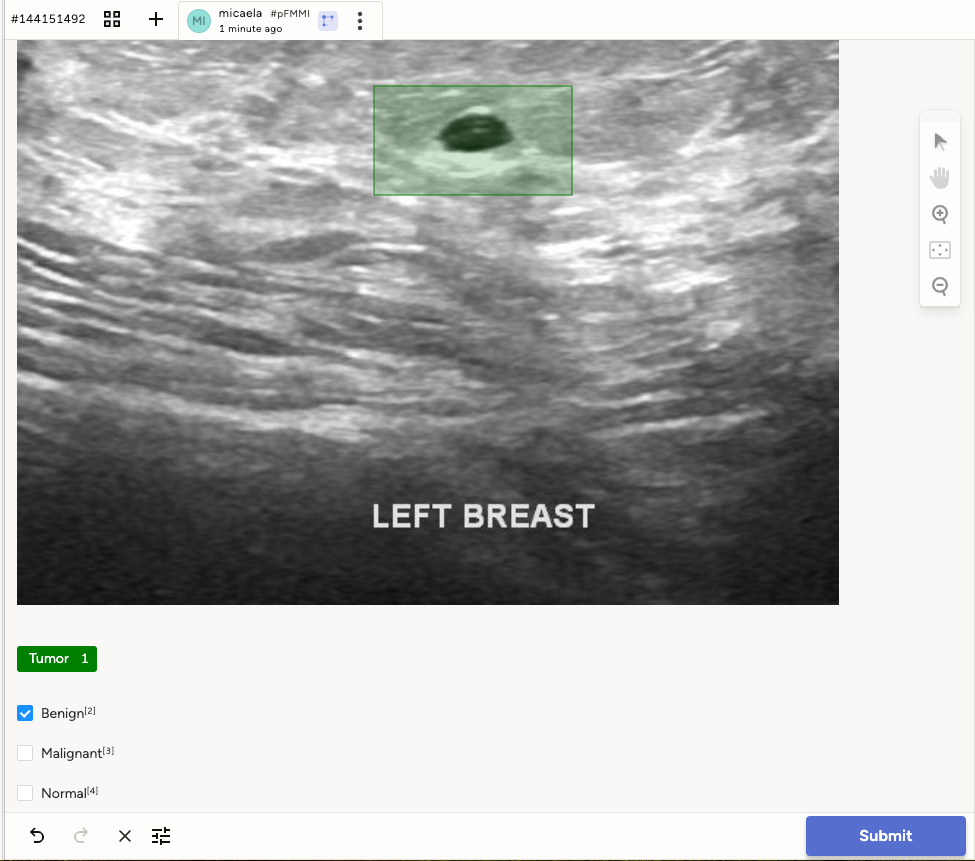Check the Normal checkbox
This screenshot has width=975, height=861.
pos(25,793)
